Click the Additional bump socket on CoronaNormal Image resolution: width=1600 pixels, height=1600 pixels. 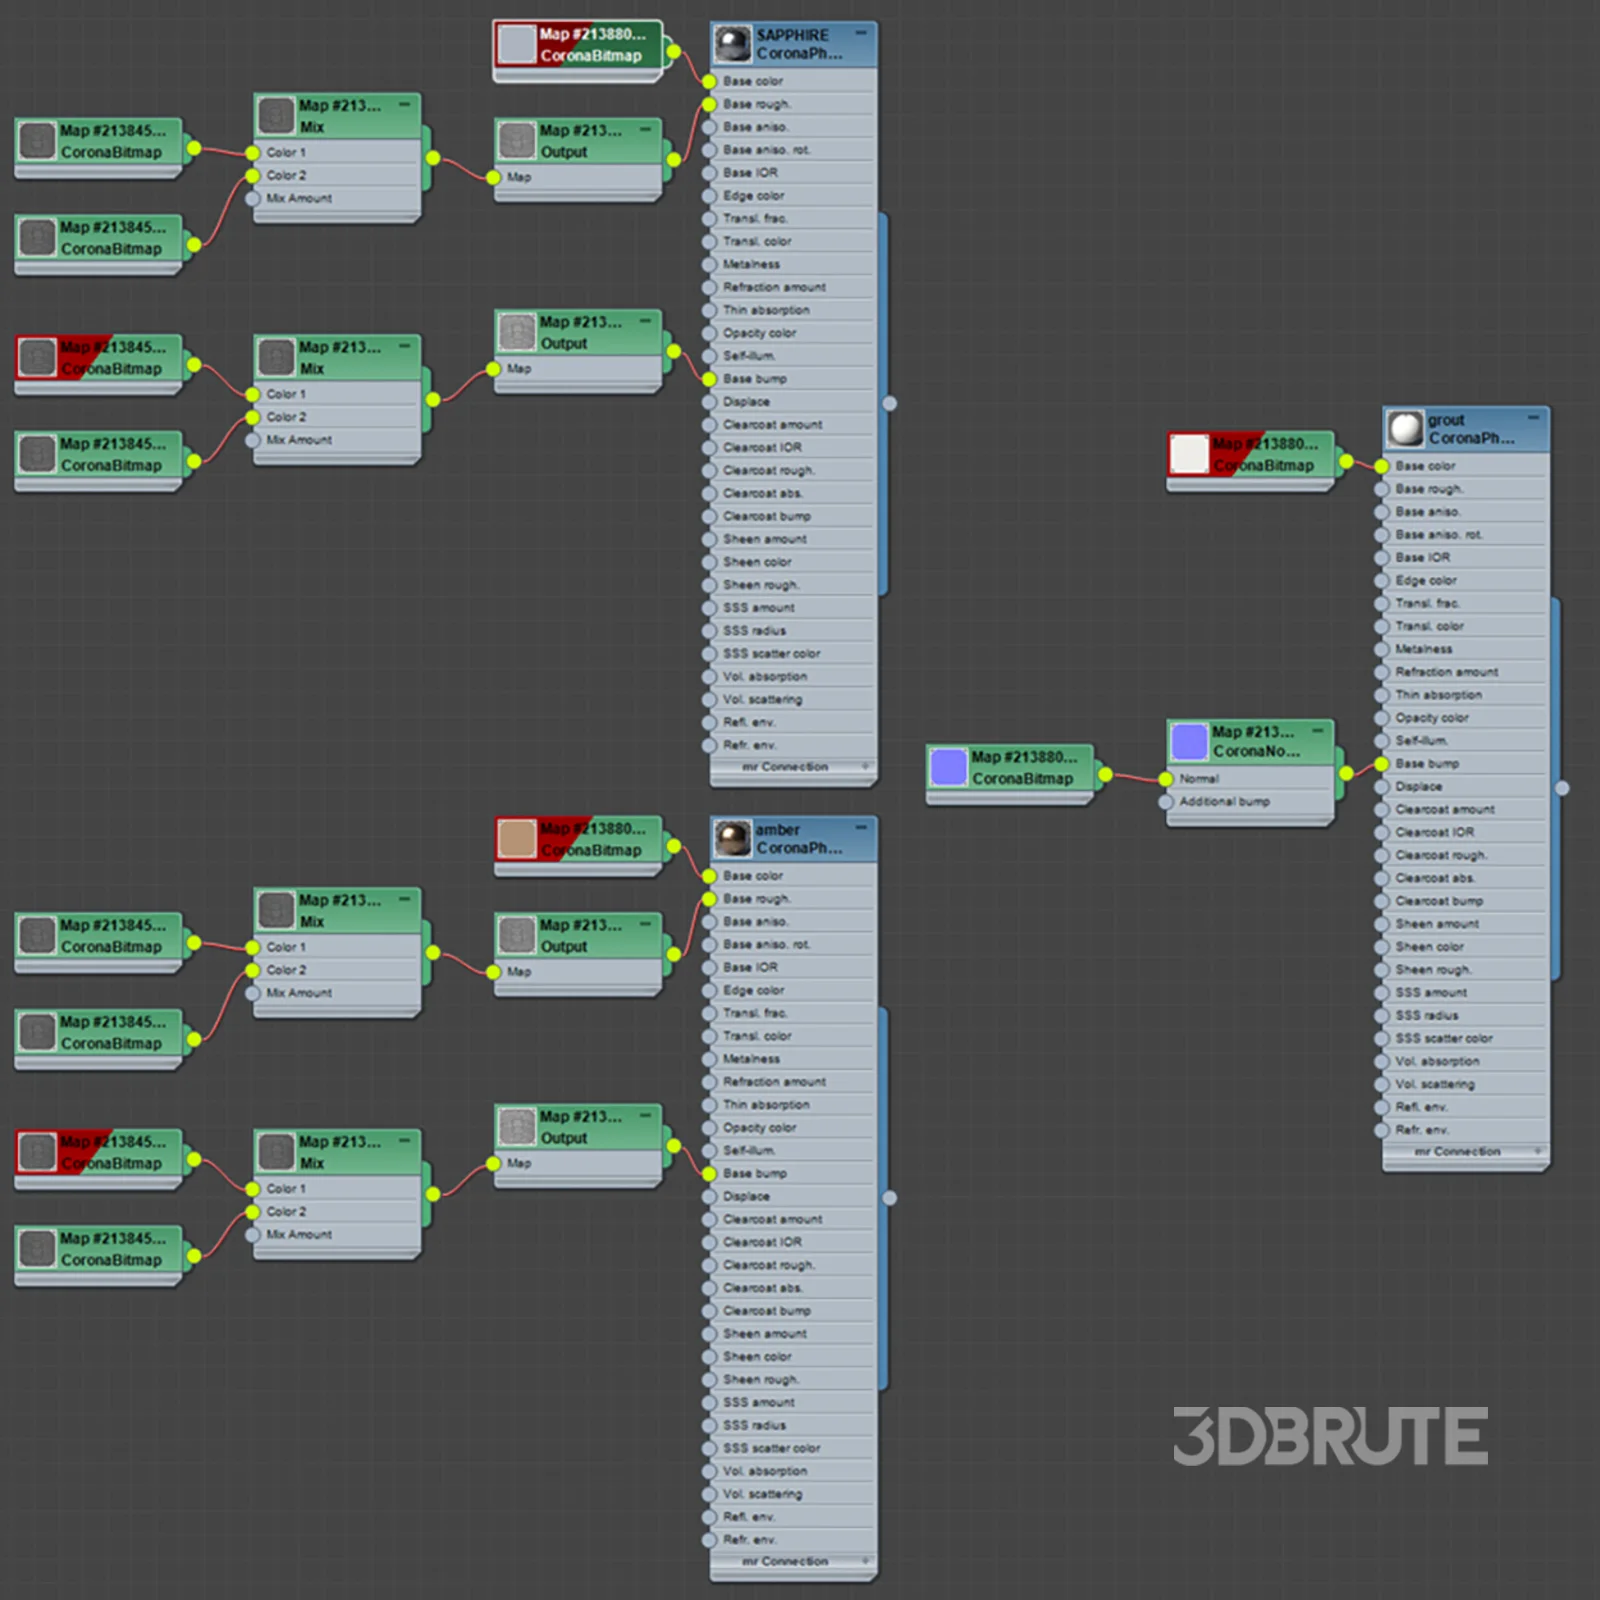[x=1166, y=802]
